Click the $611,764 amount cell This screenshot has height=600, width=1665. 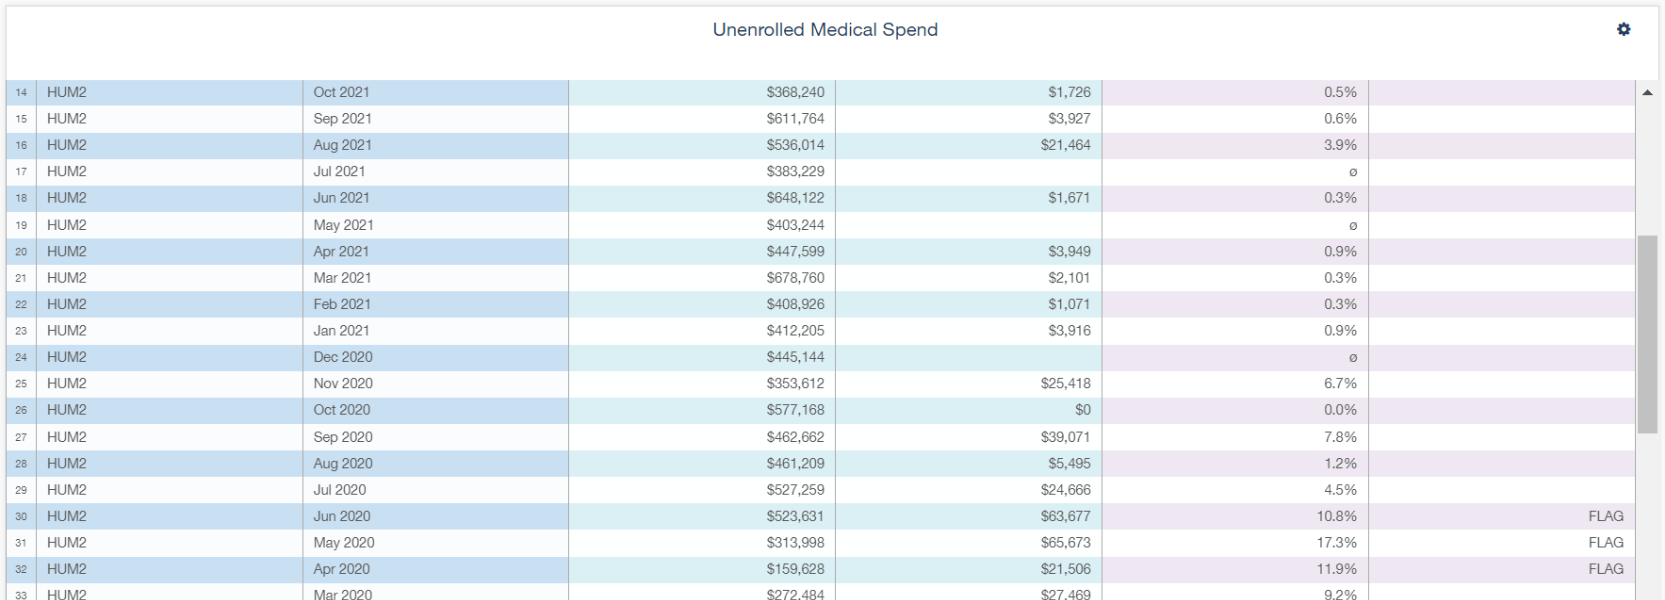coord(795,119)
